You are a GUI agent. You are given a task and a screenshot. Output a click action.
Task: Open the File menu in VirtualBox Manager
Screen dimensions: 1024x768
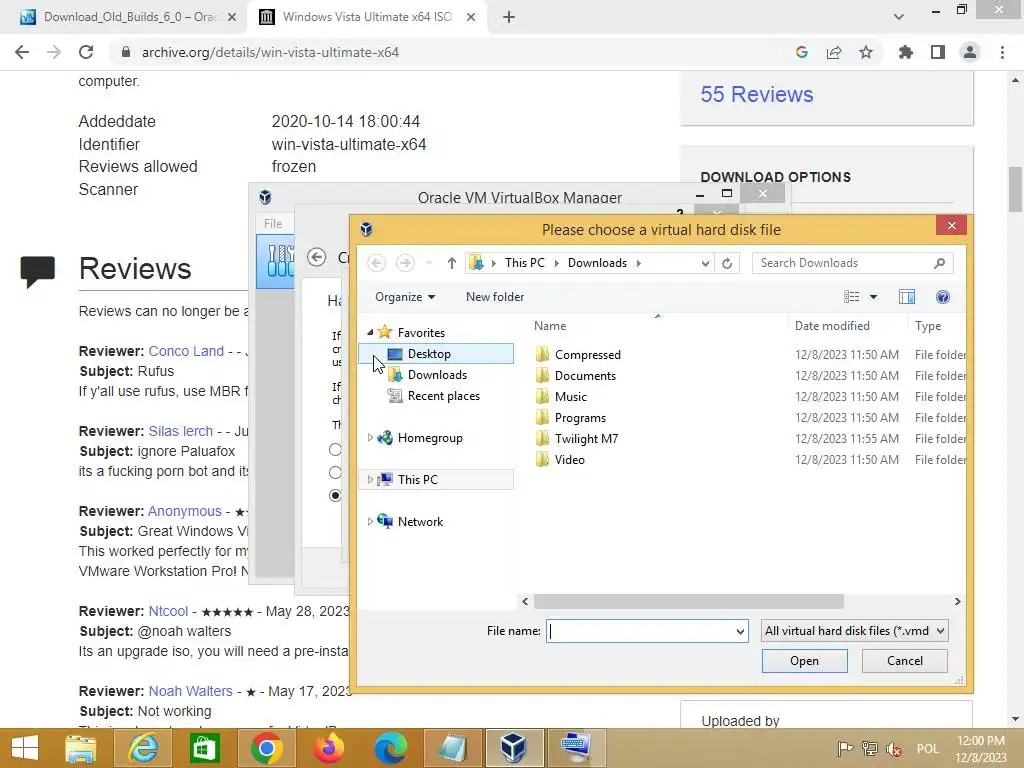tap(273, 223)
